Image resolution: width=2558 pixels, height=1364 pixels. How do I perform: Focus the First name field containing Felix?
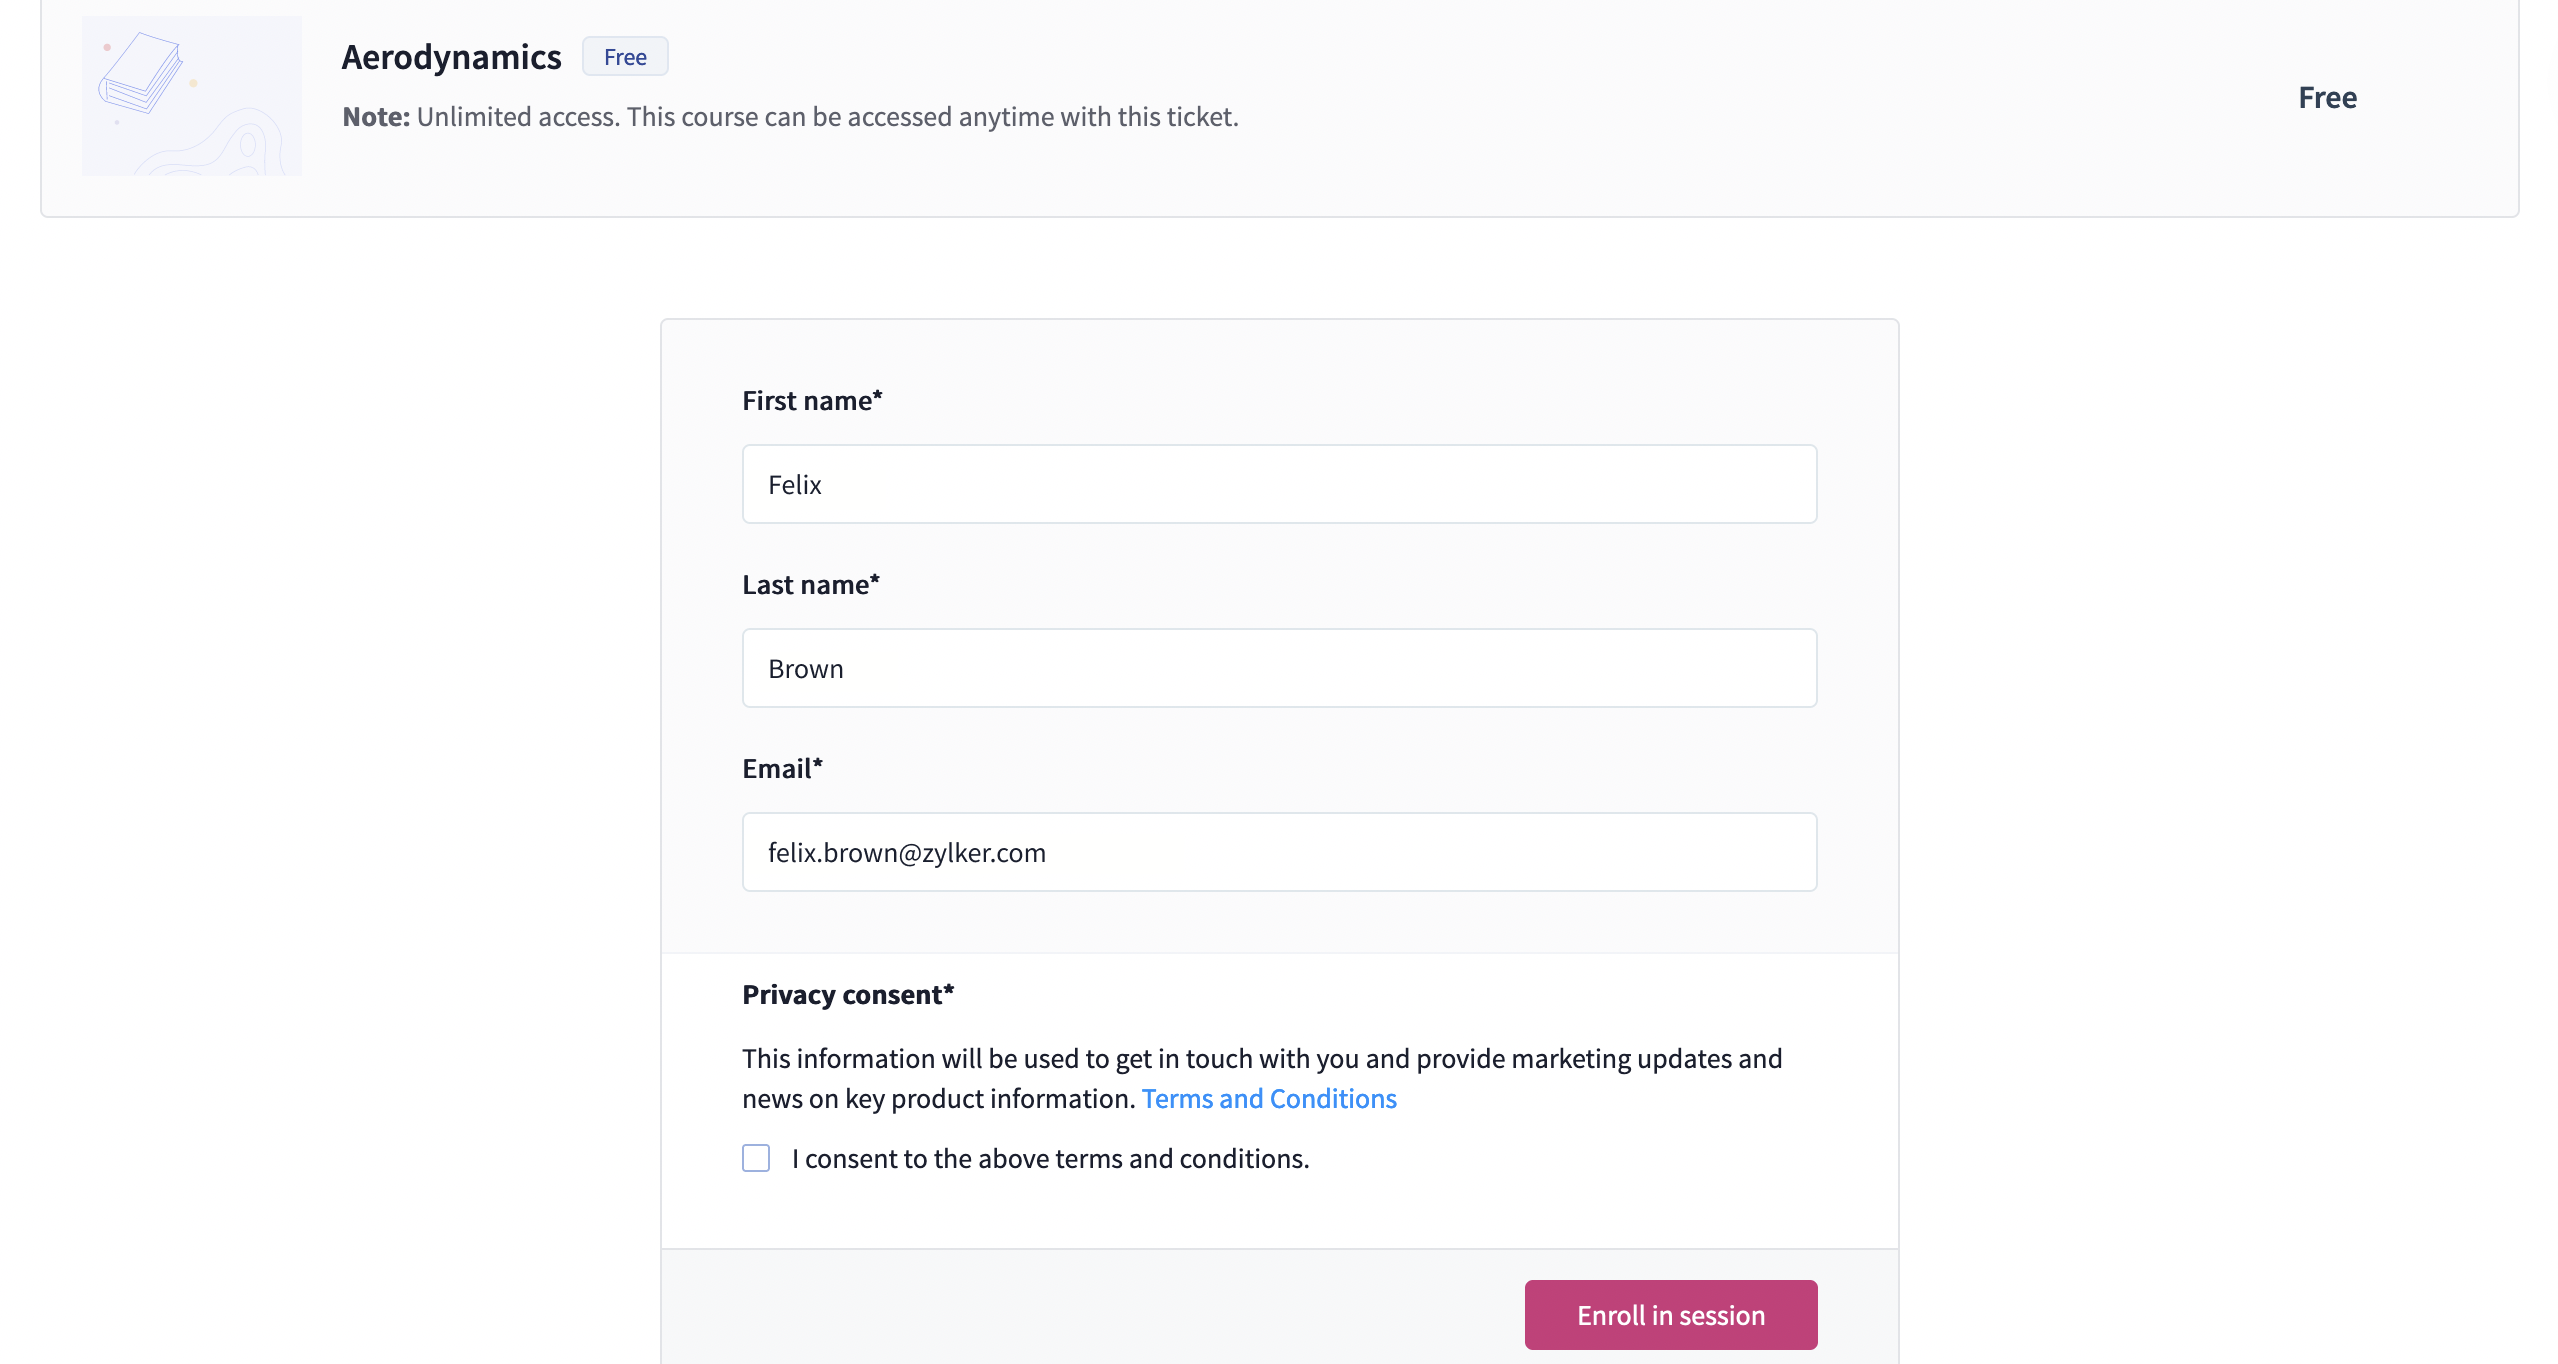click(x=1279, y=484)
